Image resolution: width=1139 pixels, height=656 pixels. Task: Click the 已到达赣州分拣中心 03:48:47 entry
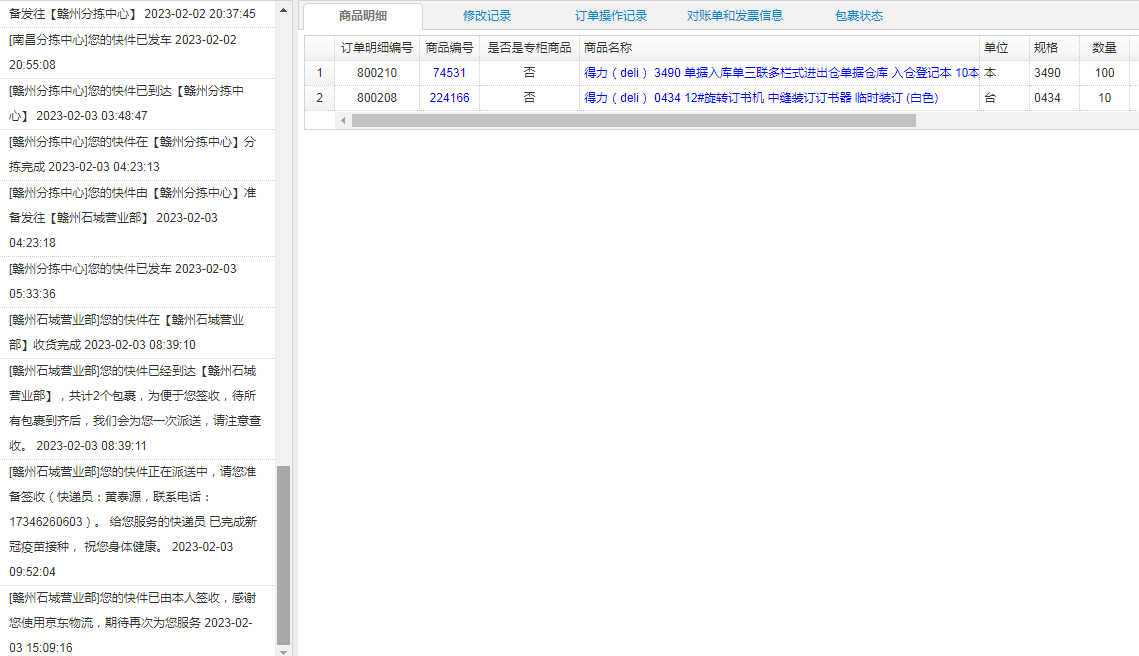(137, 103)
